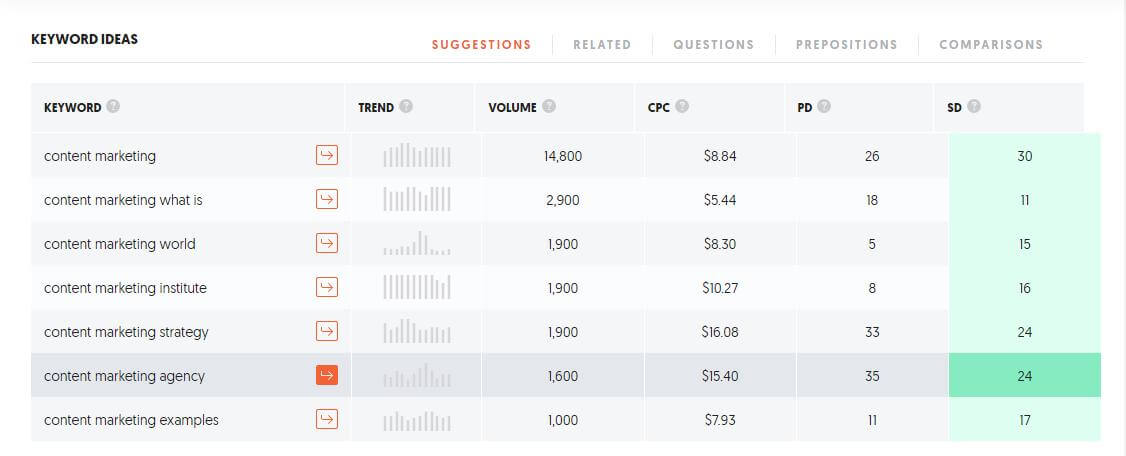Select the Suggestions tab

coord(481,45)
